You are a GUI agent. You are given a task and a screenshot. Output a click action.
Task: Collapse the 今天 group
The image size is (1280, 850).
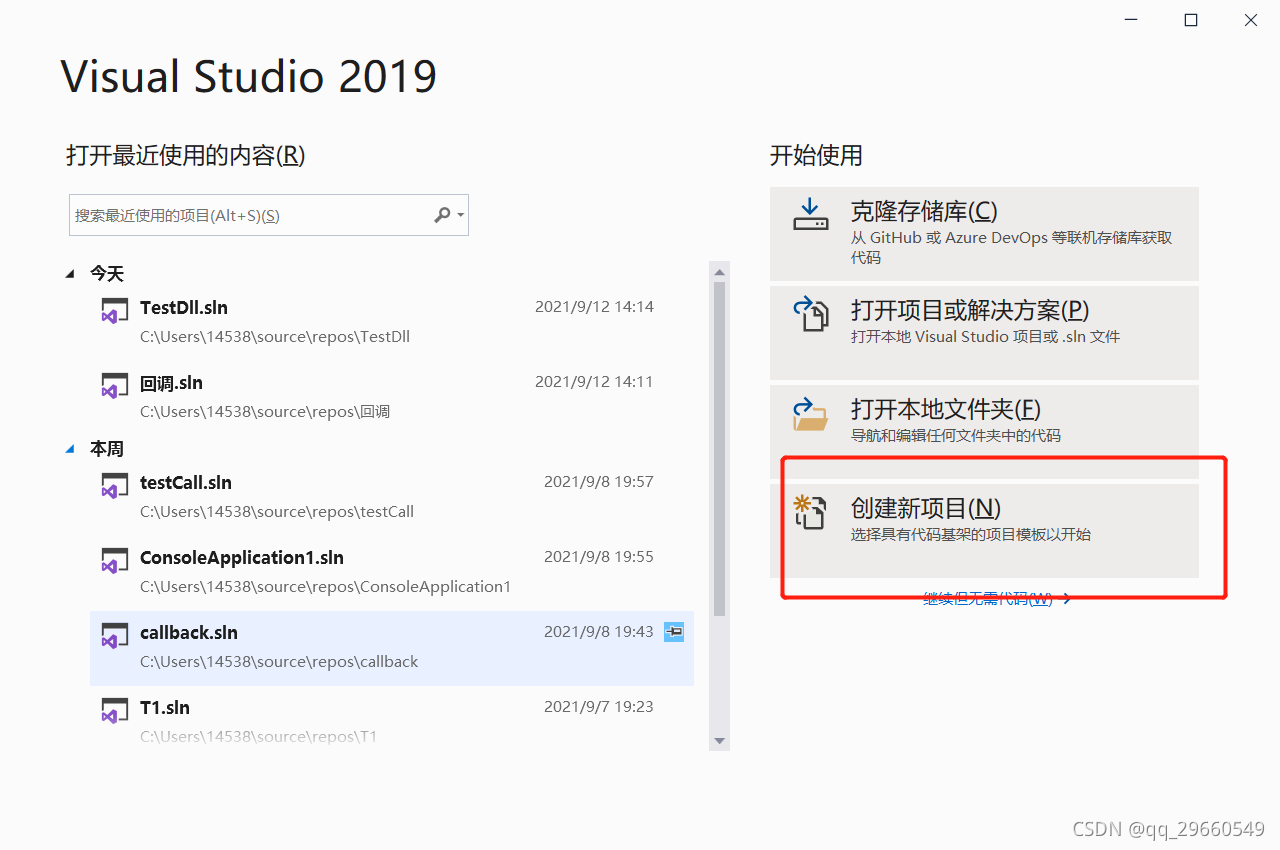[70, 273]
